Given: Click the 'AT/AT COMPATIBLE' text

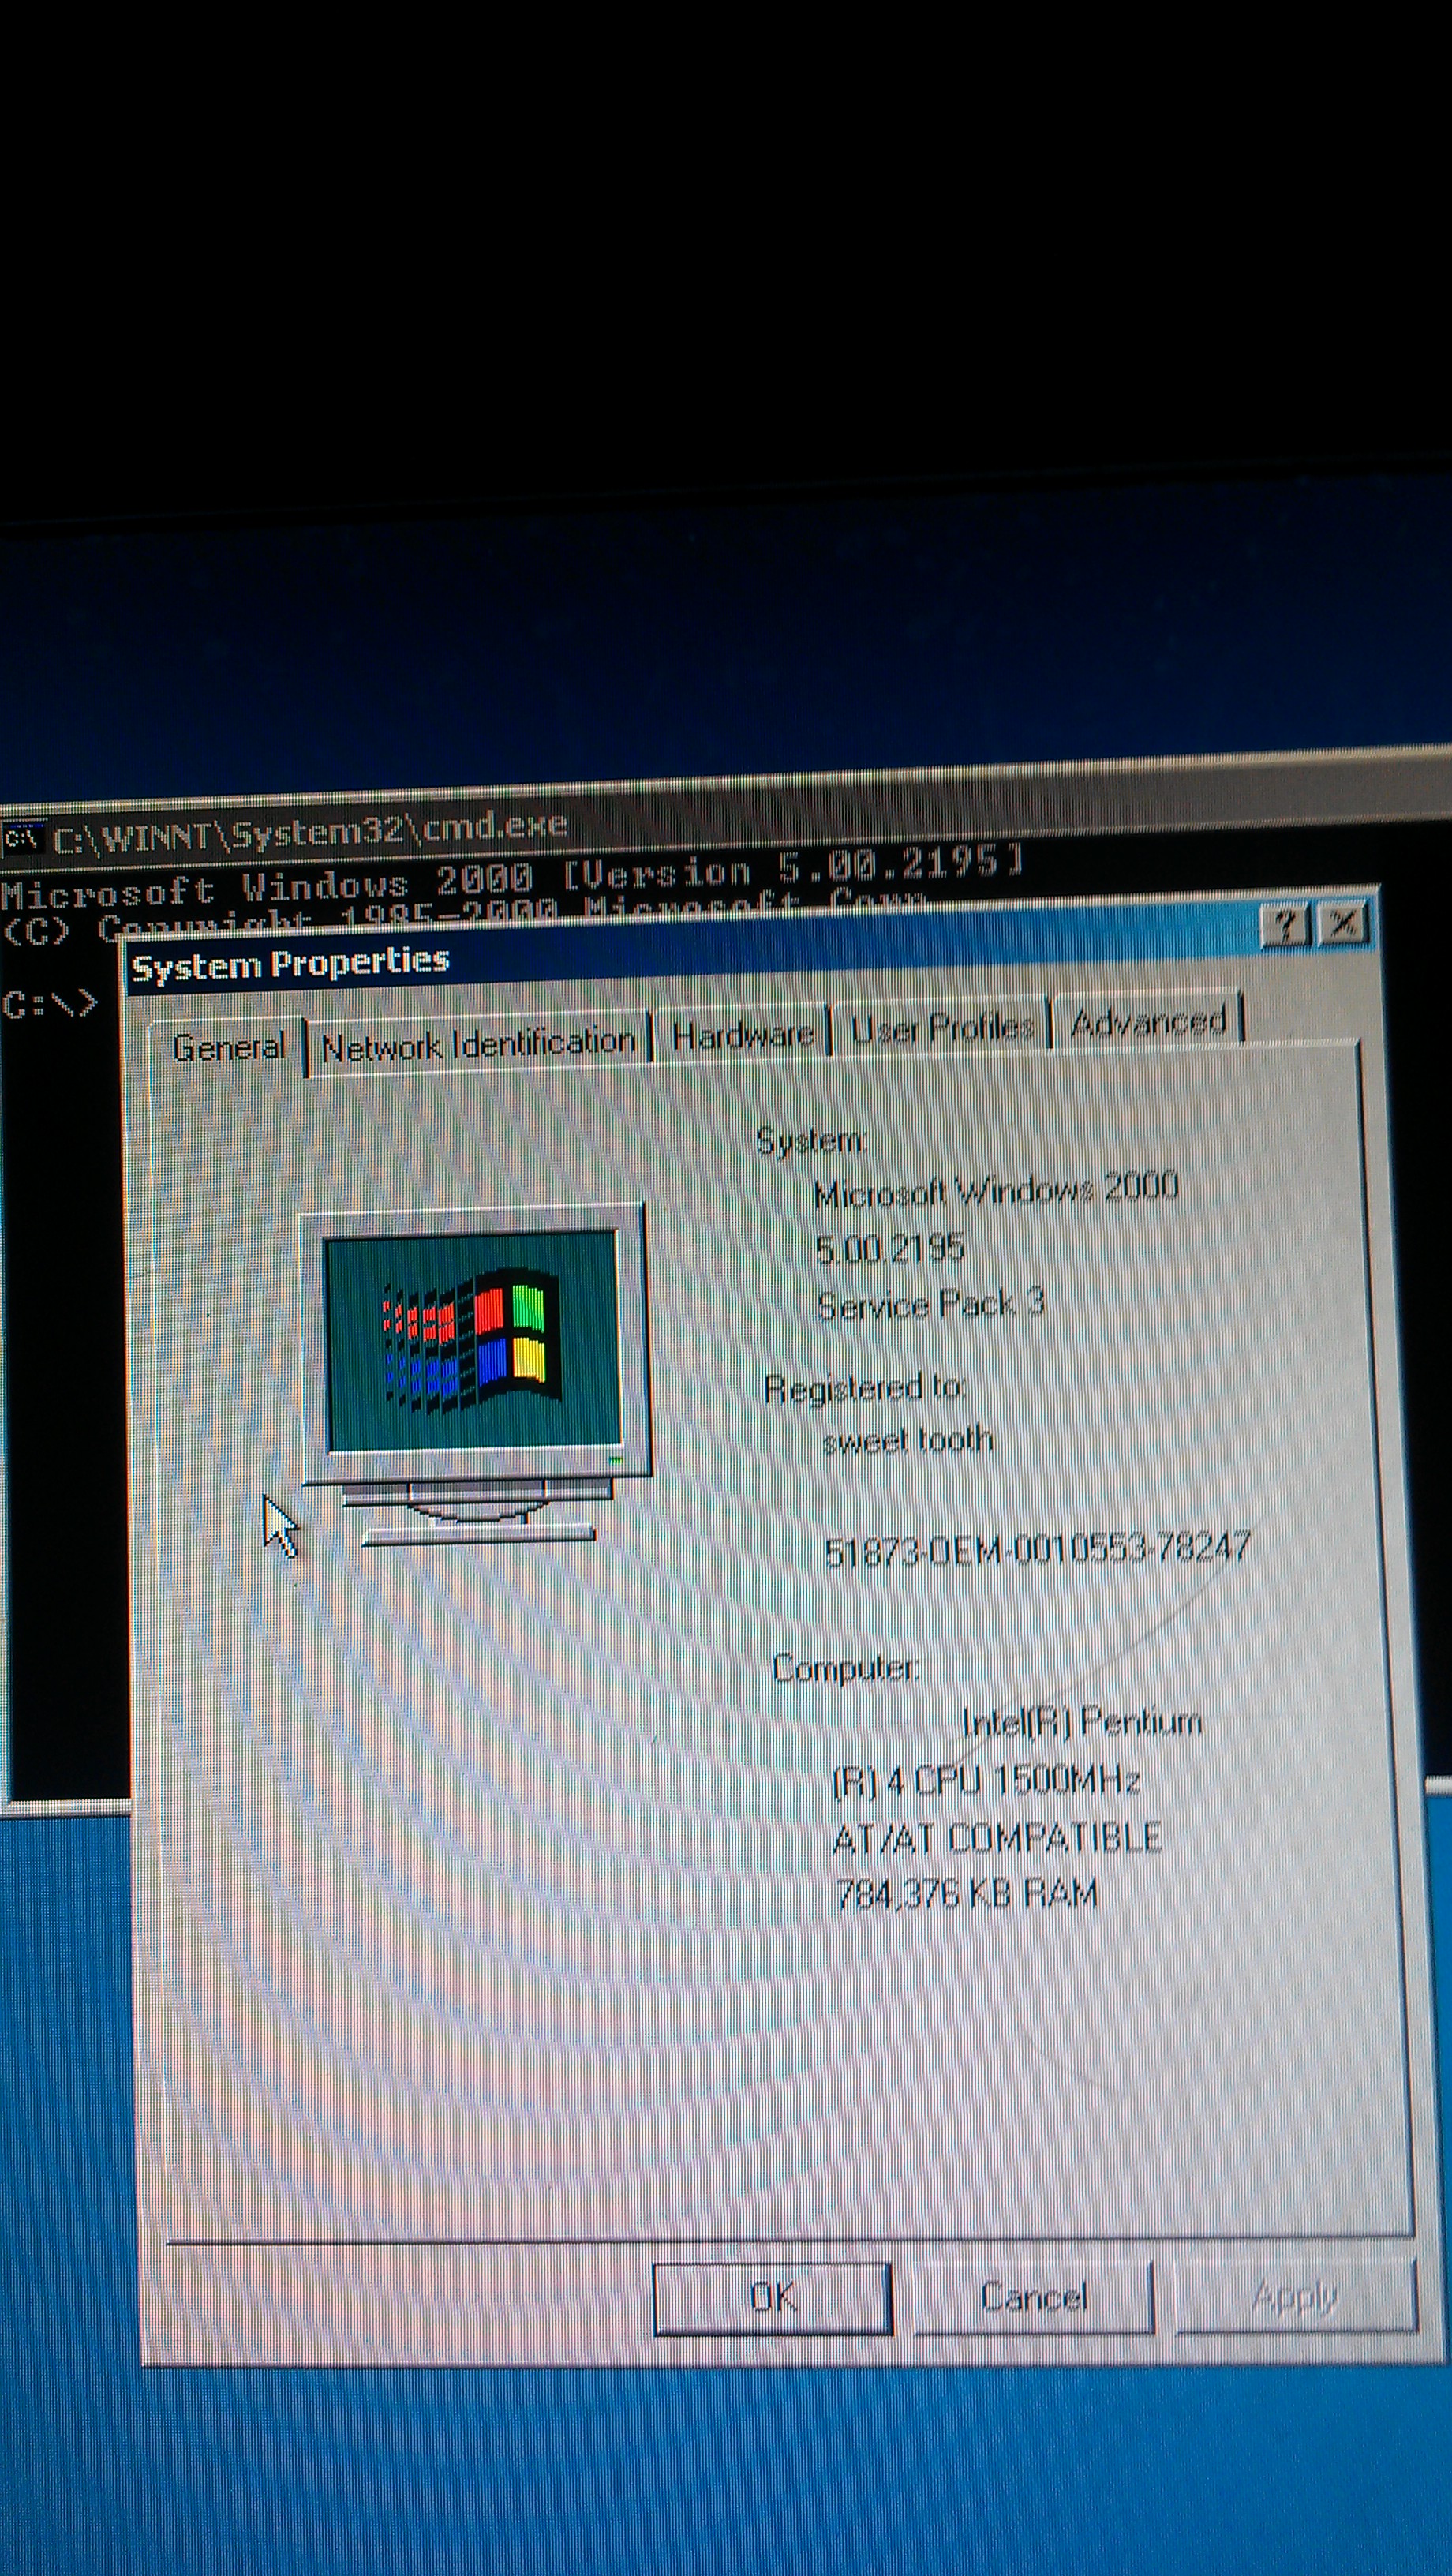Looking at the screenshot, I should coord(997,1837).
